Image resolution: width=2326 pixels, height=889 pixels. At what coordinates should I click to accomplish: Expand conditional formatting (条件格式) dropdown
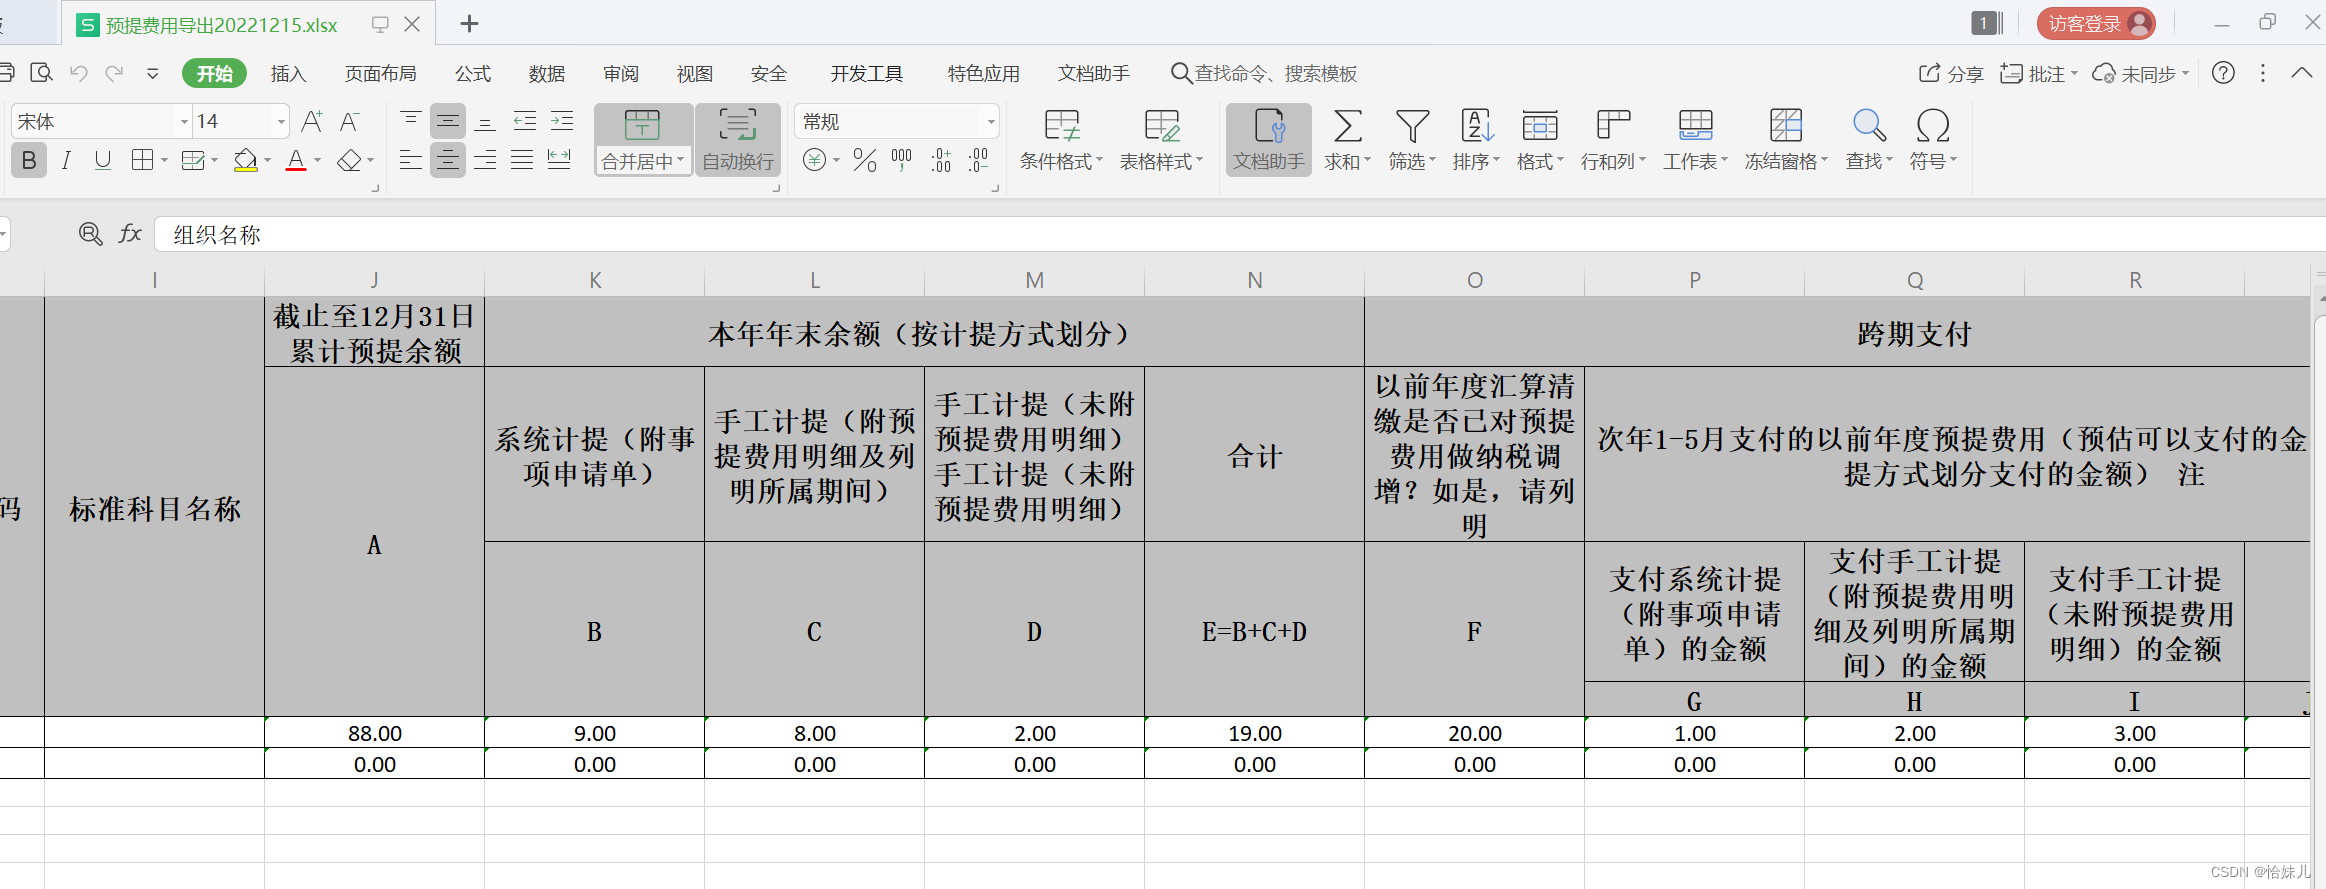[1100, 160]
